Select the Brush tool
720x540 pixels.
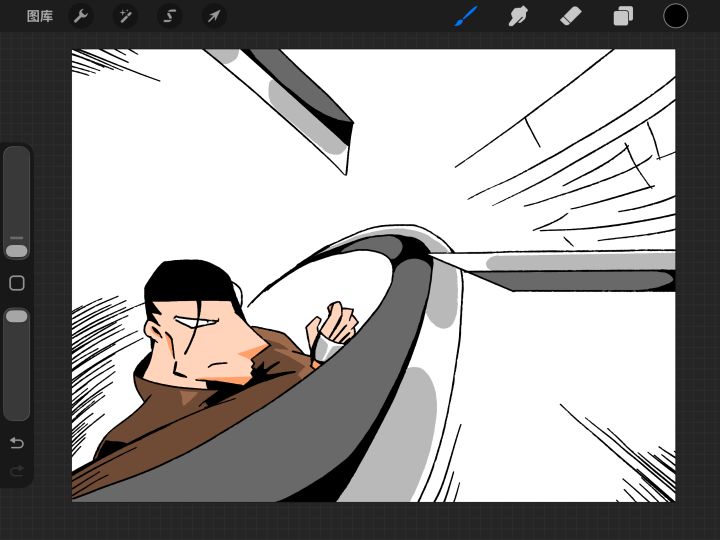(466, 16)
